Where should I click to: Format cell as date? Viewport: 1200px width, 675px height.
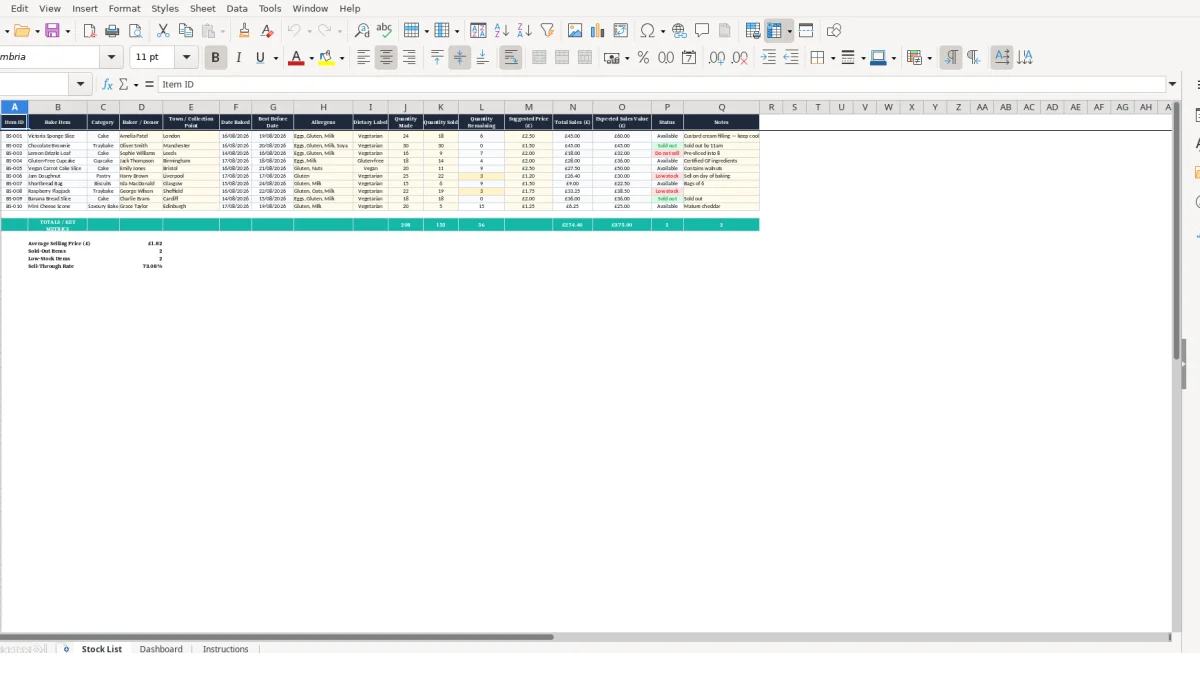coord(689,58)
